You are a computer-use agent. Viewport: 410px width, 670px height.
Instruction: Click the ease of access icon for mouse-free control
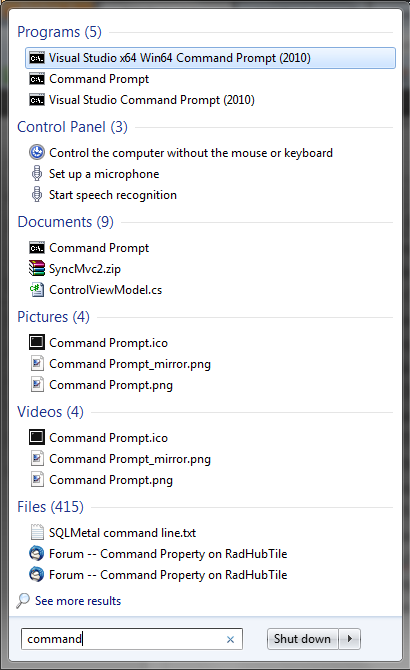[x=37, y=152]
